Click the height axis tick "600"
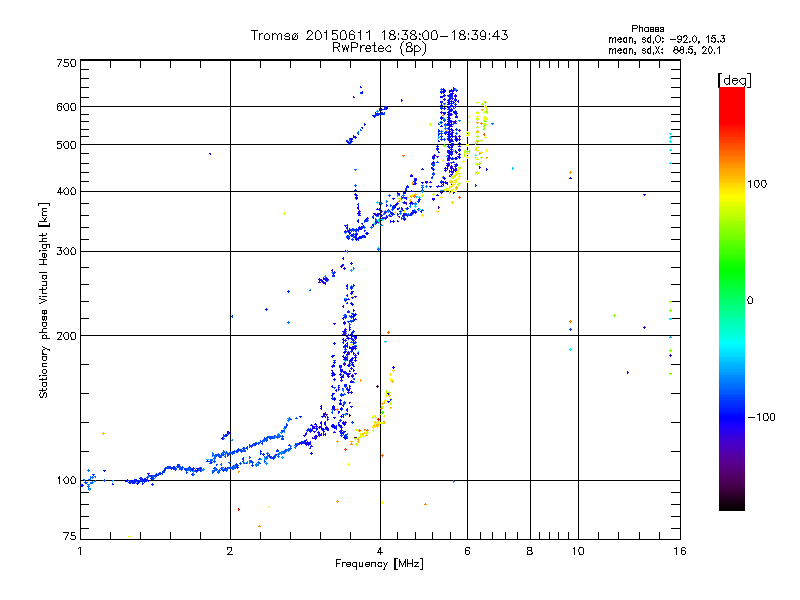Image resolution: width=800 pixels, height=600 pixels. coord(66,107)
